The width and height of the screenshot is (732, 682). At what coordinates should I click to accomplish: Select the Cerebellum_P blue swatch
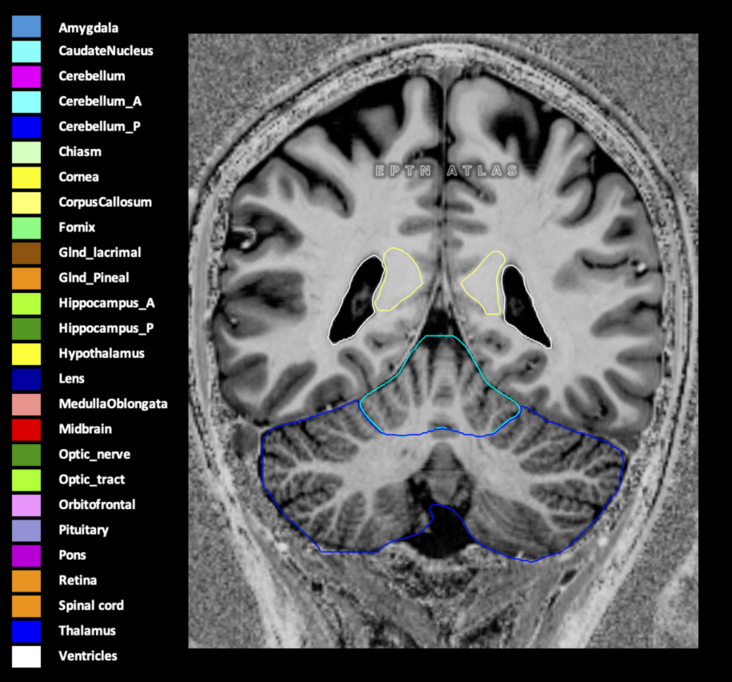coord(26,127)
